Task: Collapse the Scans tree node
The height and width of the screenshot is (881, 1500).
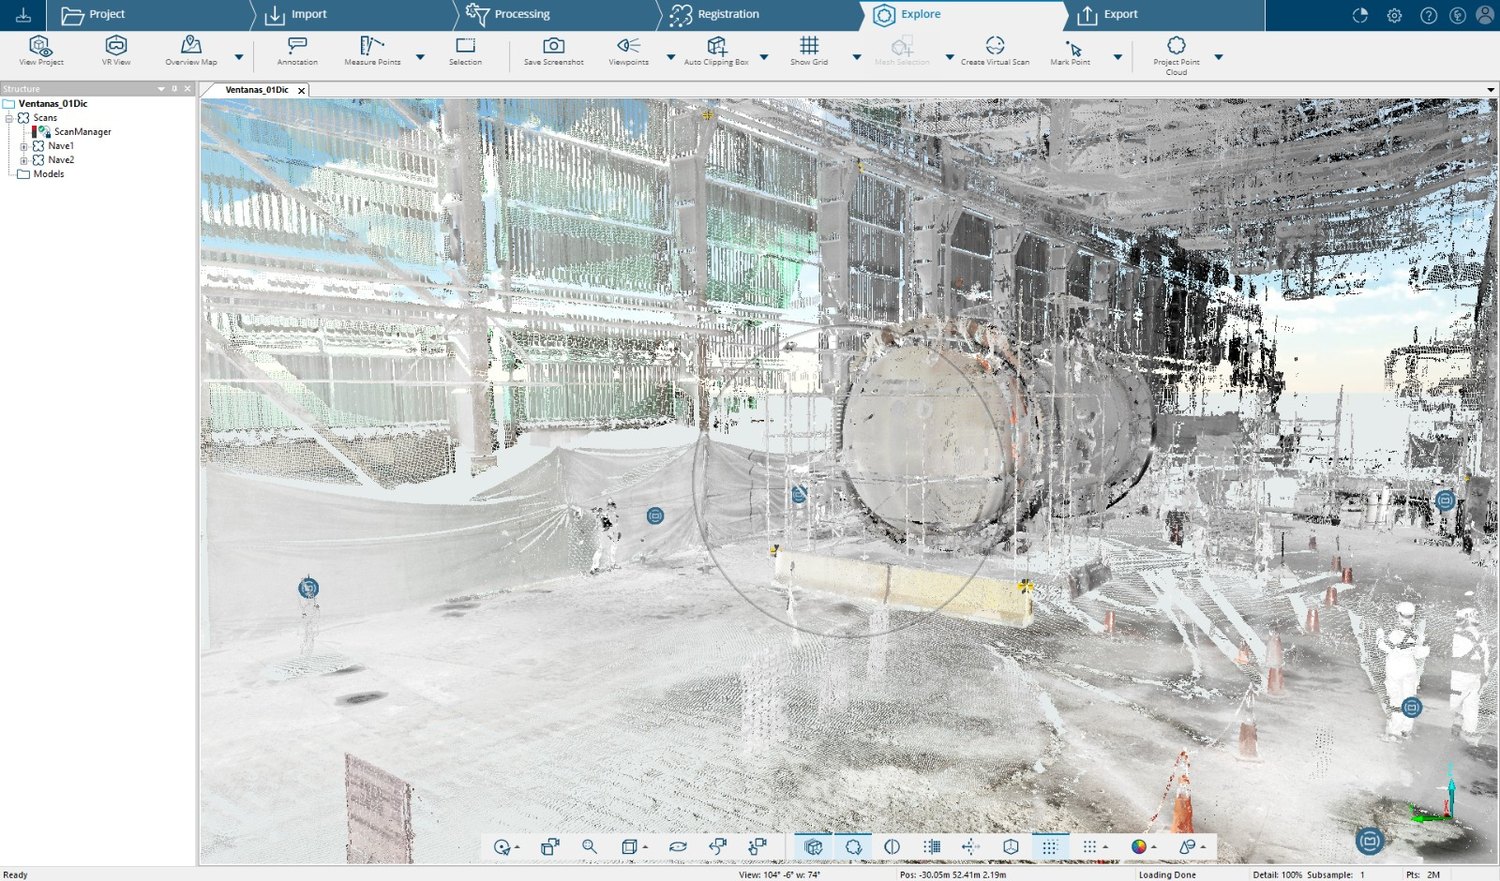Action: click(9, 118)
